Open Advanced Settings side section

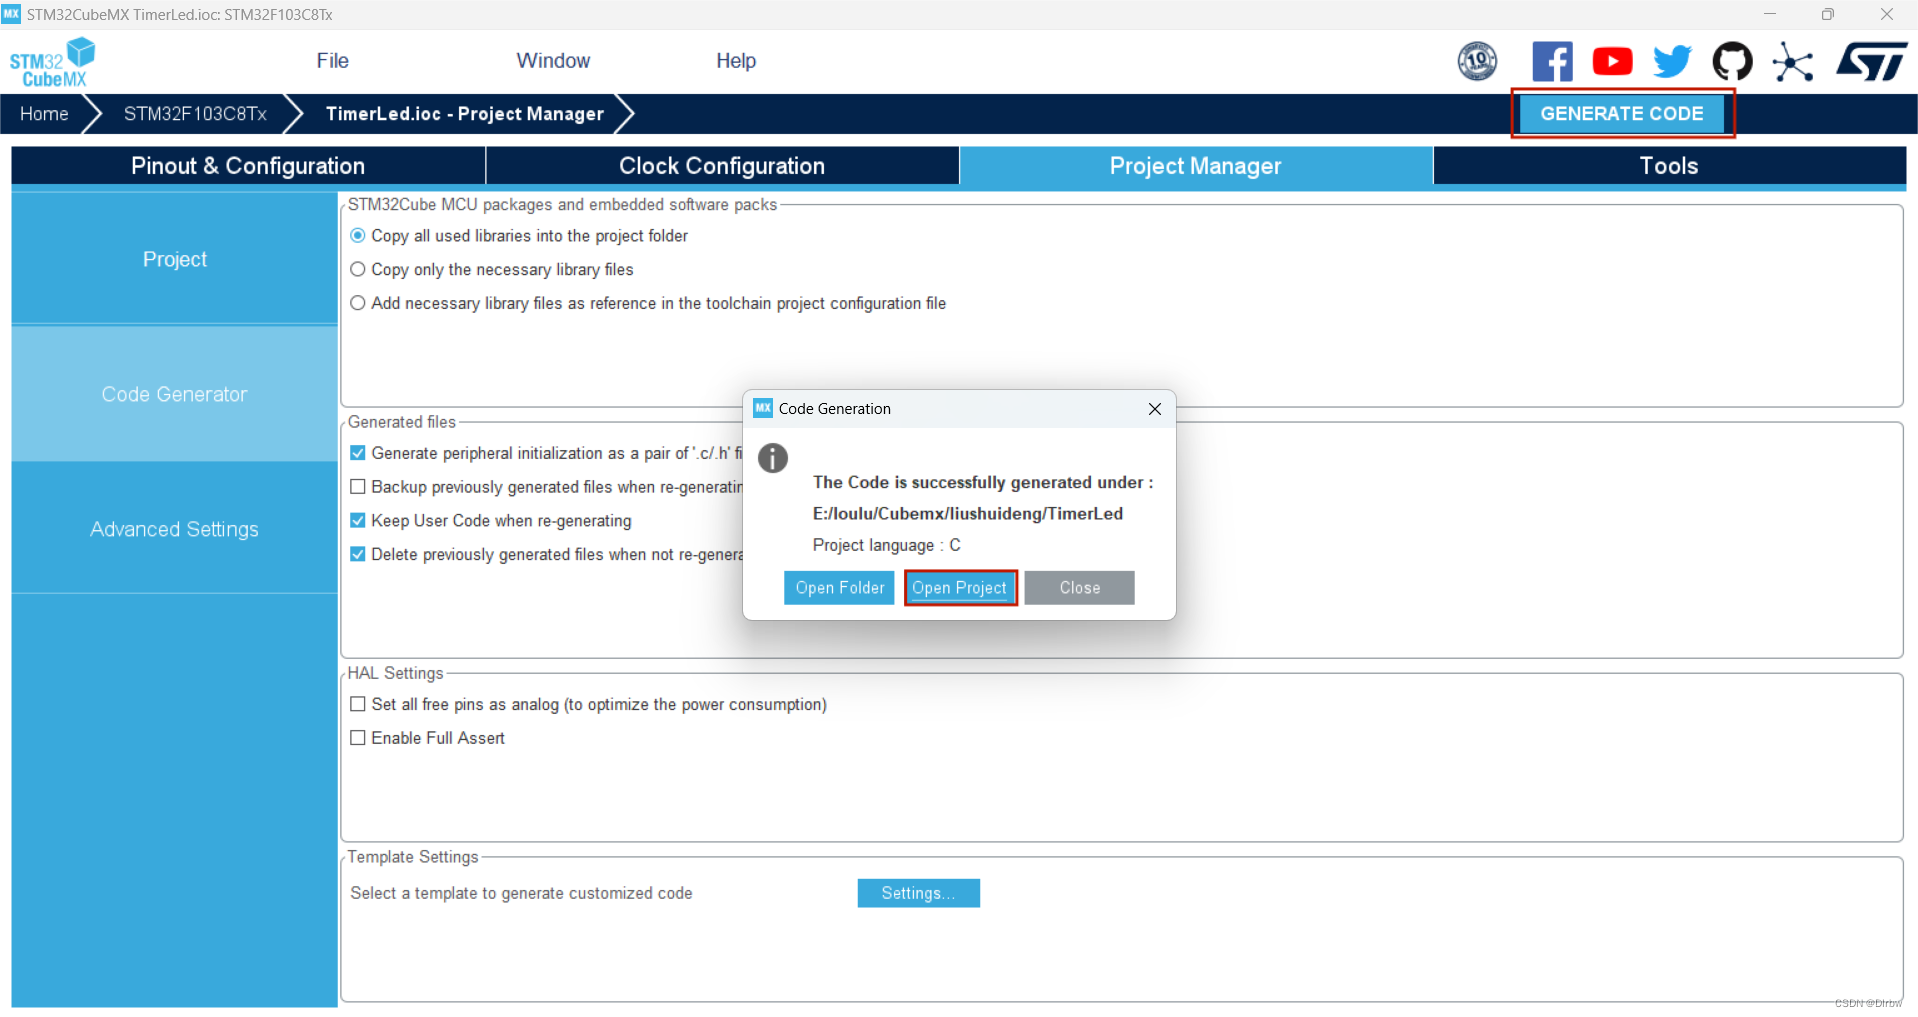click(175, 529)
